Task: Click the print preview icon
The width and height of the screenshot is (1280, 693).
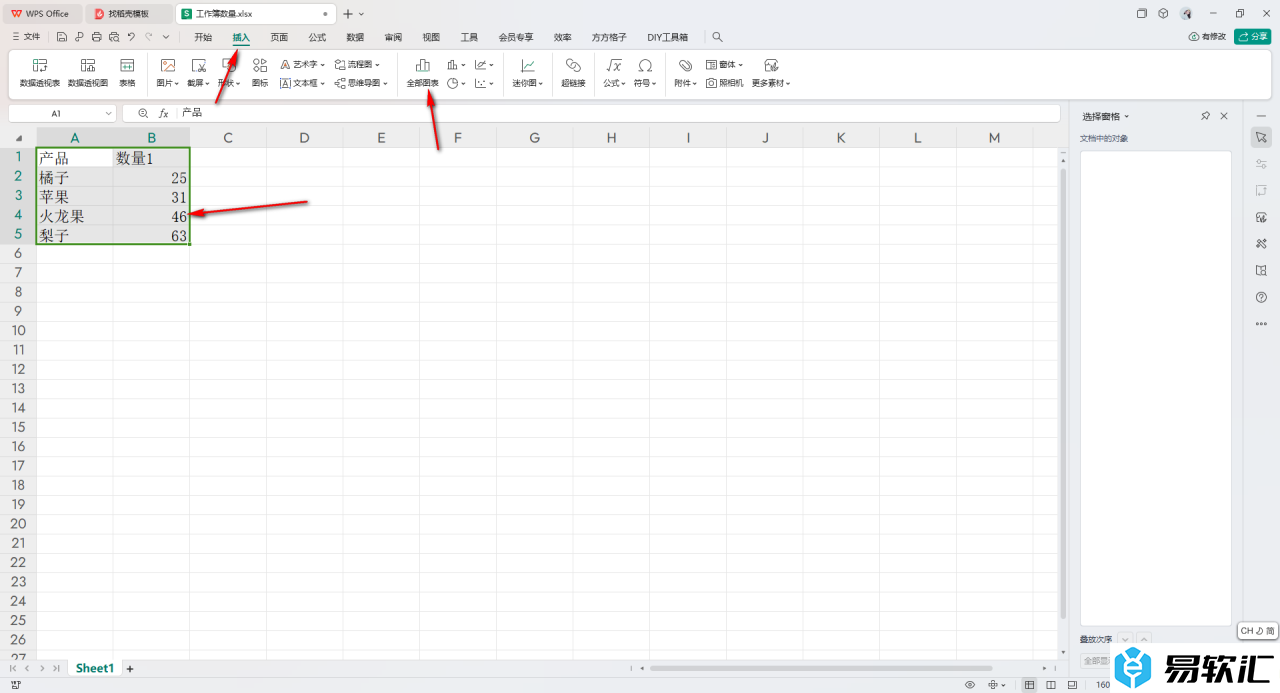Action: point(113,37)
